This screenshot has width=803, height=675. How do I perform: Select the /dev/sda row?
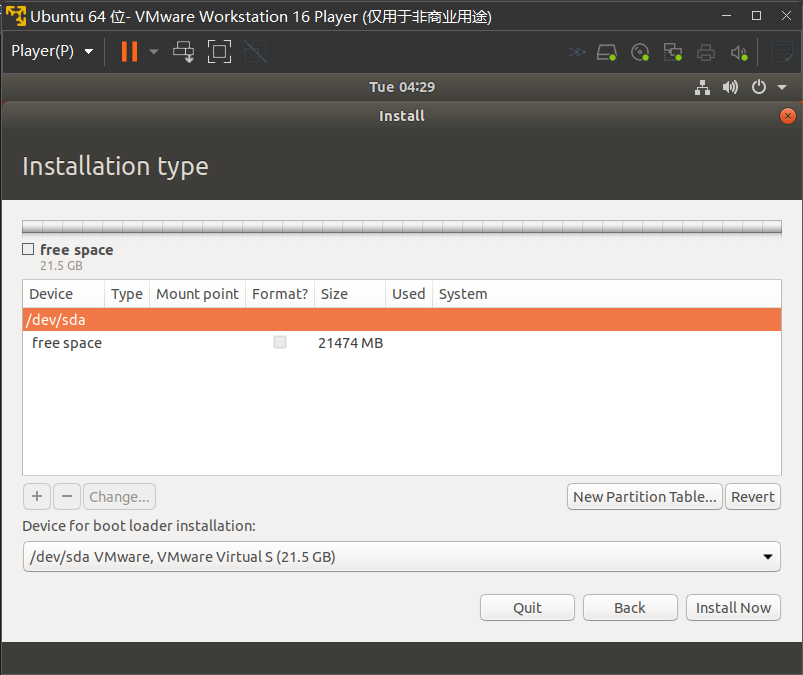click(x=401, y=320)
